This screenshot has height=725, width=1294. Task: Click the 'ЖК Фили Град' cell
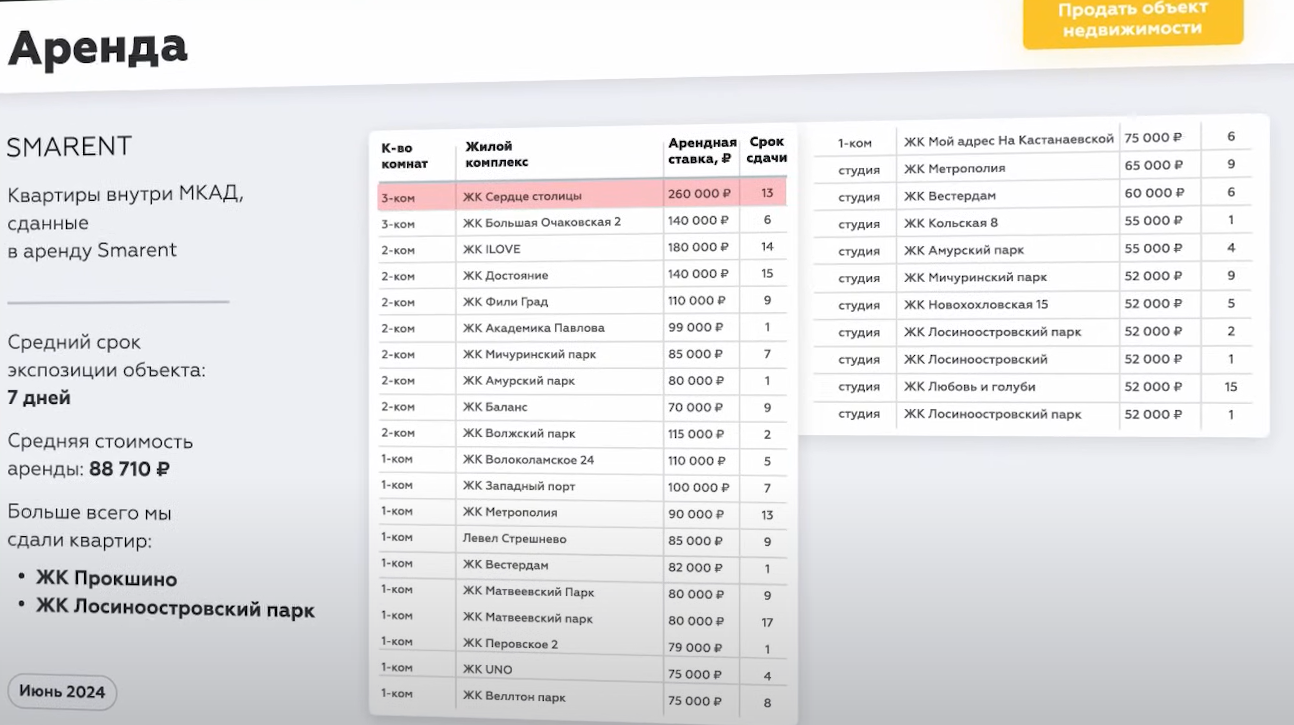click(x=506, y=302)
